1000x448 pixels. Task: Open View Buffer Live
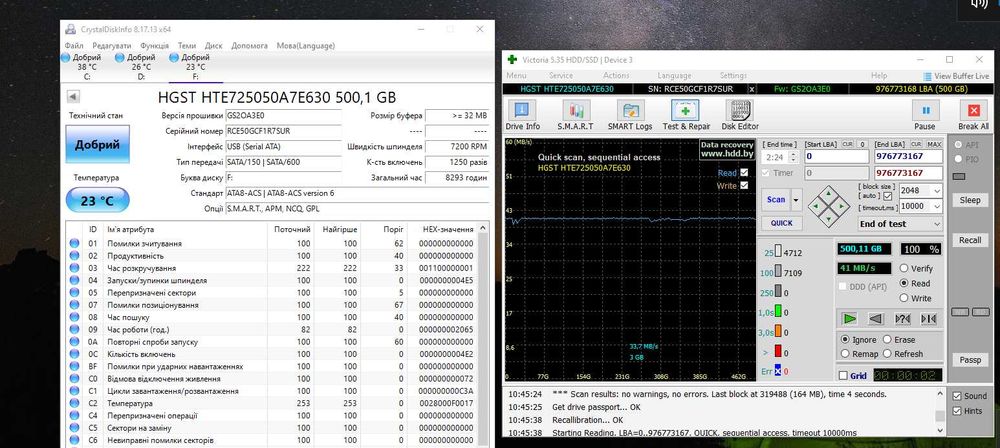point(957,76)
